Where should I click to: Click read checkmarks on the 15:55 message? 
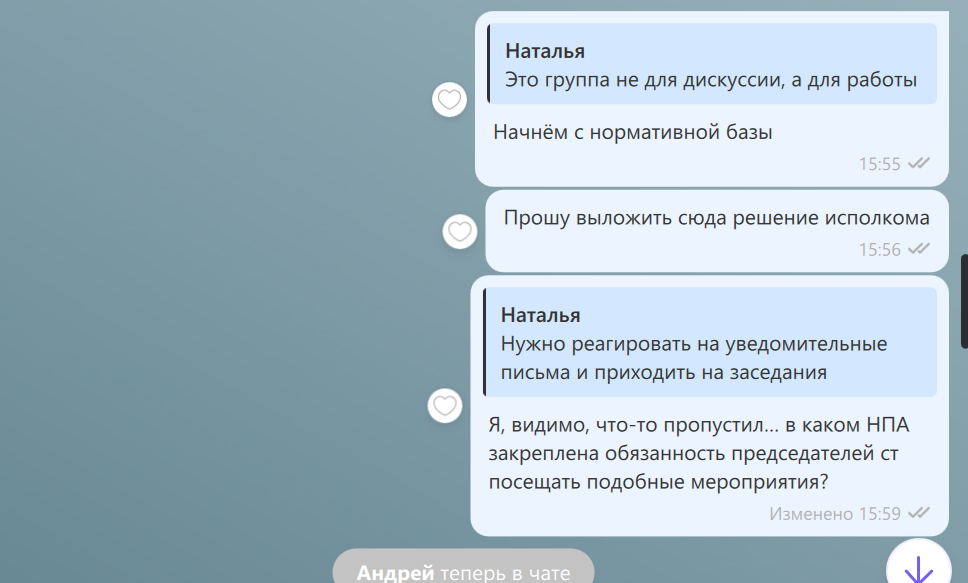click(x=918, y=164)
